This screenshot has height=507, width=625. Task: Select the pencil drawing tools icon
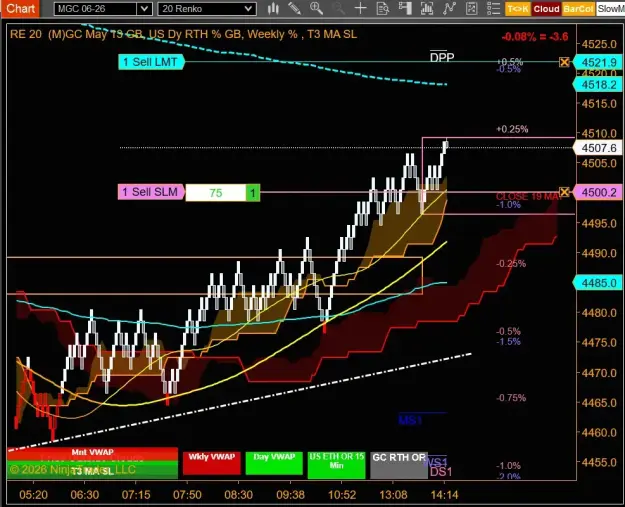pyautogui.click(x=295, y=8)
